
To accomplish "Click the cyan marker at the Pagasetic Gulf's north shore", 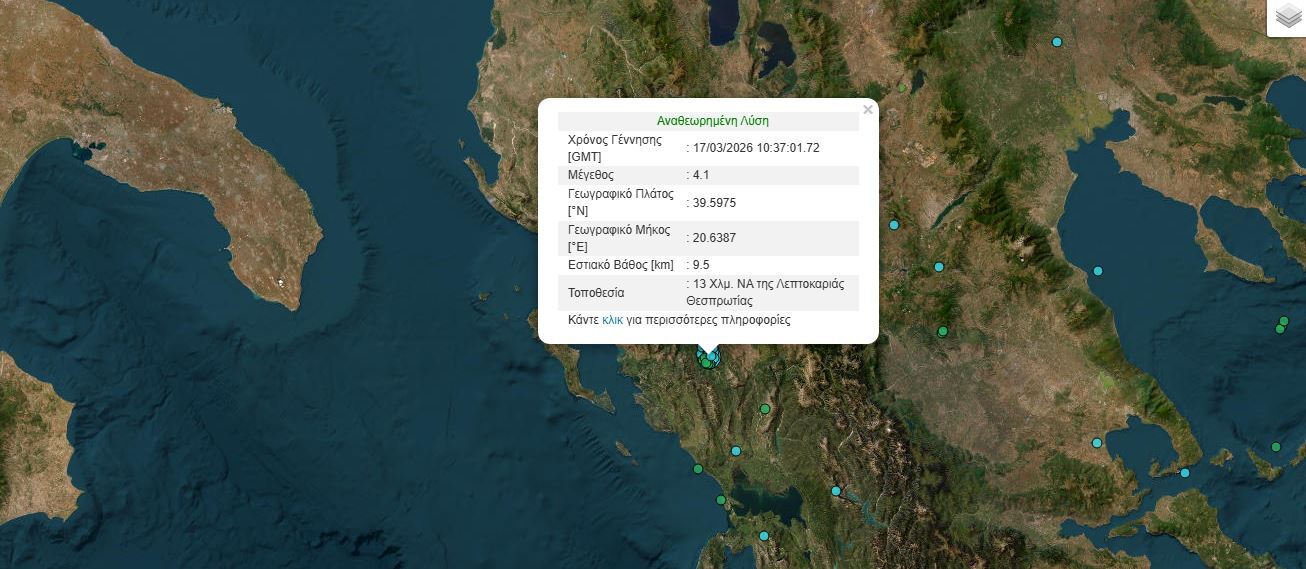I will pyautogui.click(x=1097, y=443).
